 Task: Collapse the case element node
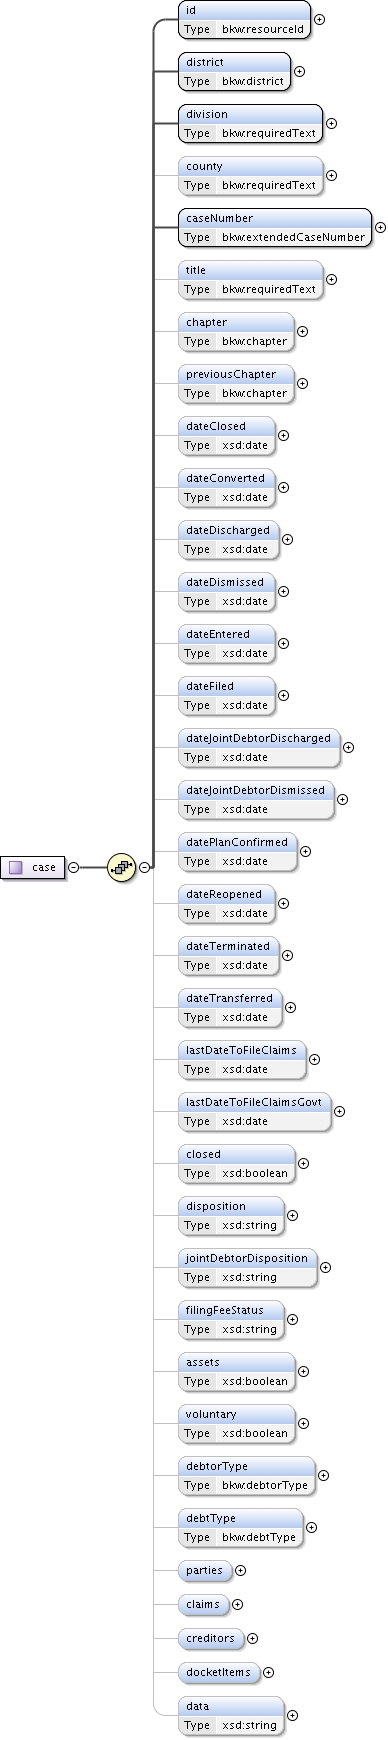click(73, 867)
